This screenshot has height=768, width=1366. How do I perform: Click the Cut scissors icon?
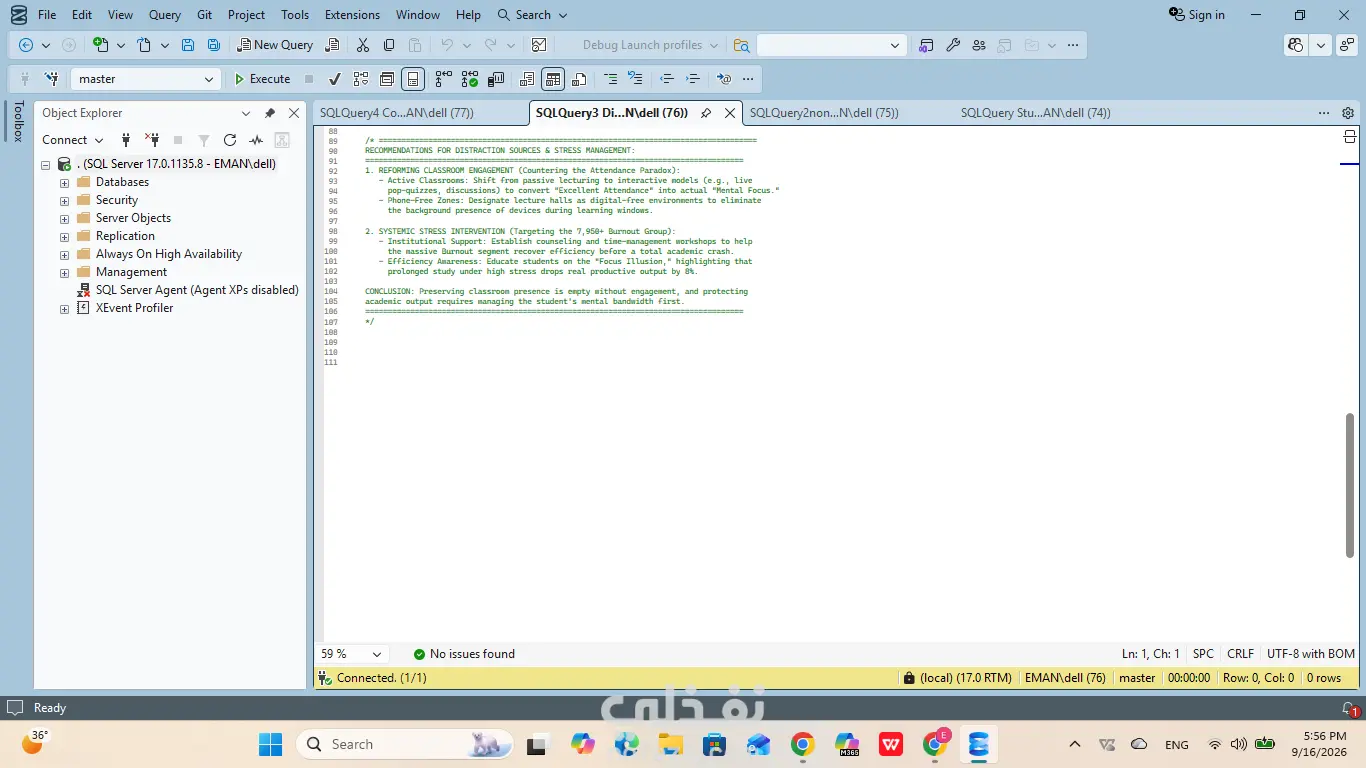click(x=363, y=45)
